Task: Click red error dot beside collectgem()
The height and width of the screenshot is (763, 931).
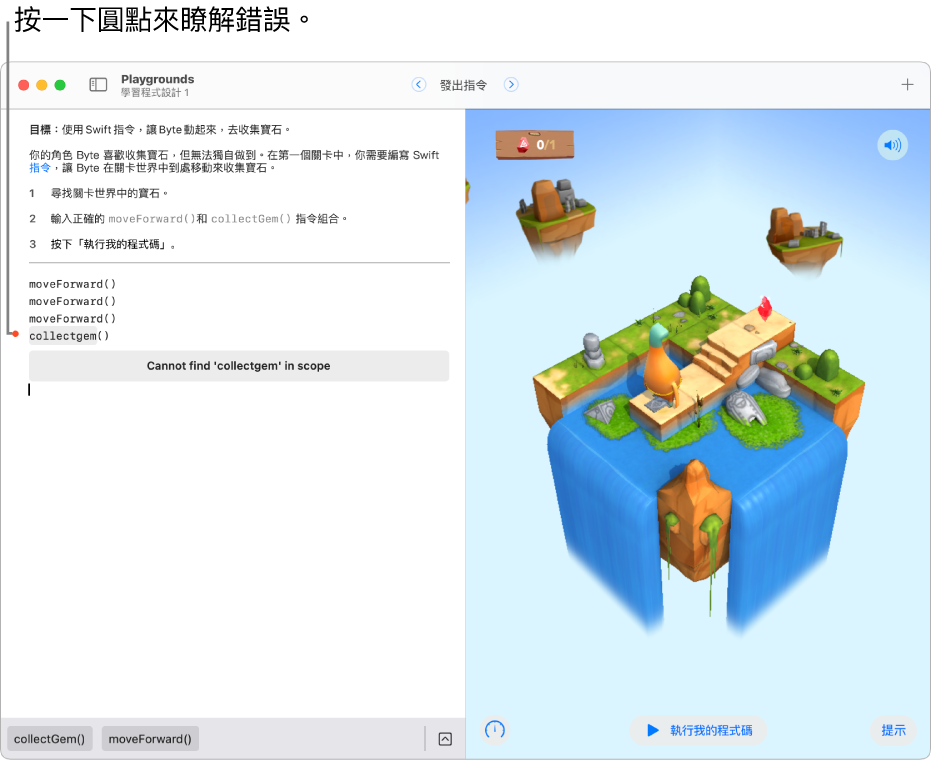Action: coord(15,334)
